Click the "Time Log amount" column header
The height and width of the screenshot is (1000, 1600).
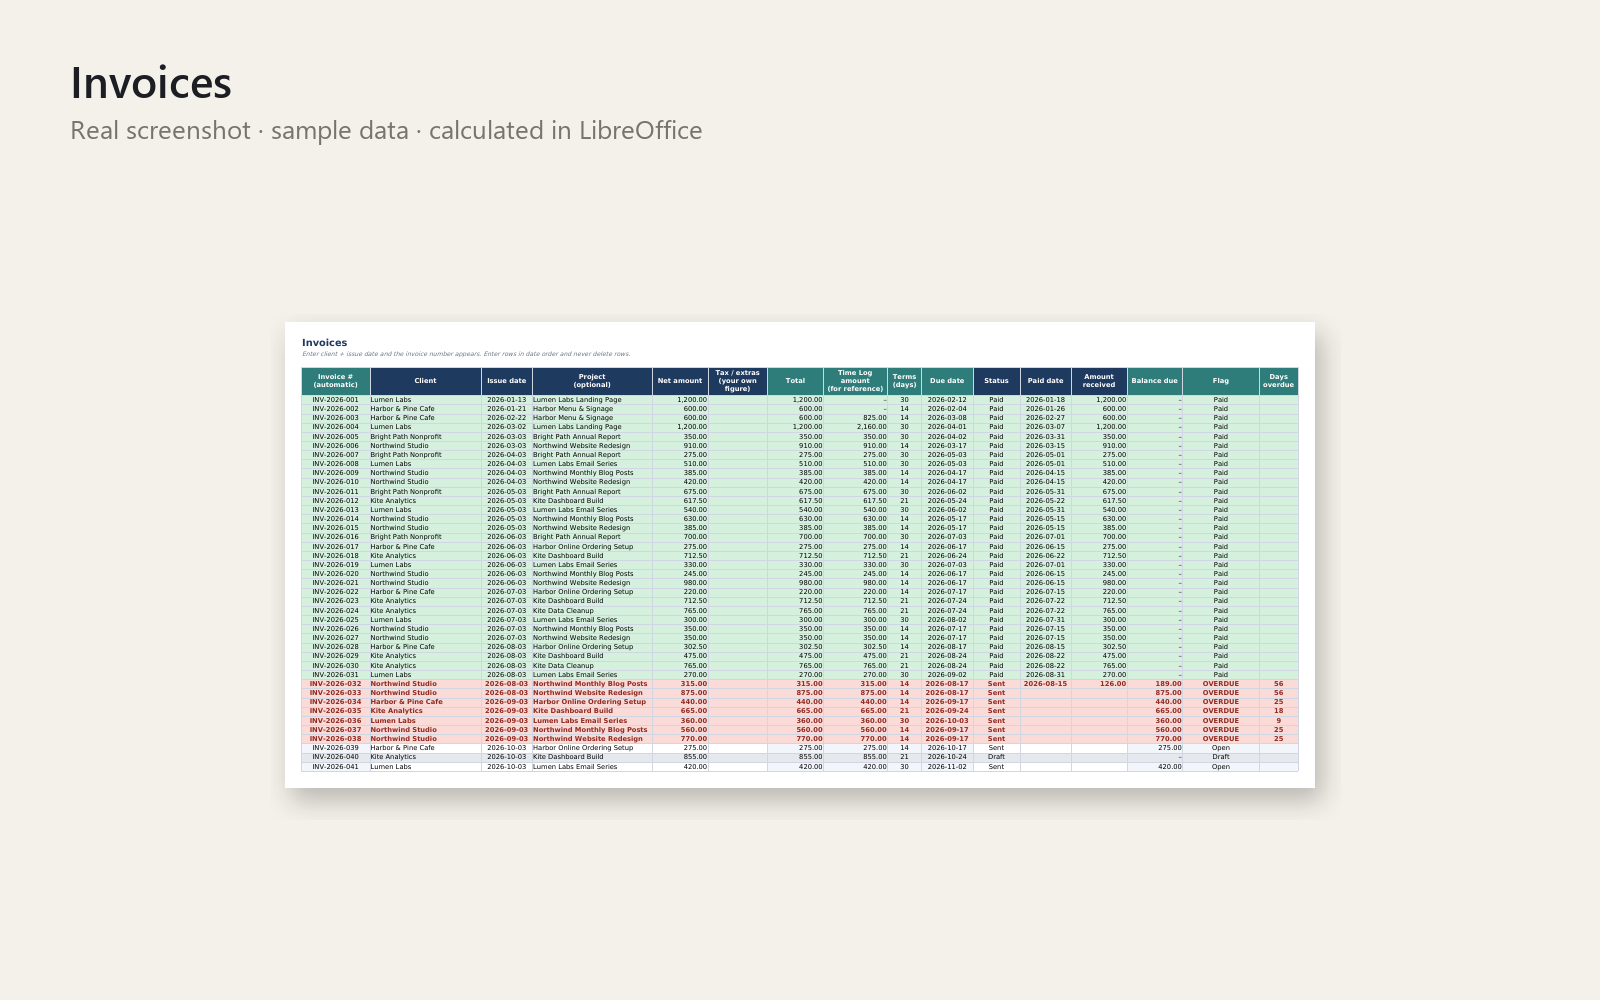pos(856,381)
